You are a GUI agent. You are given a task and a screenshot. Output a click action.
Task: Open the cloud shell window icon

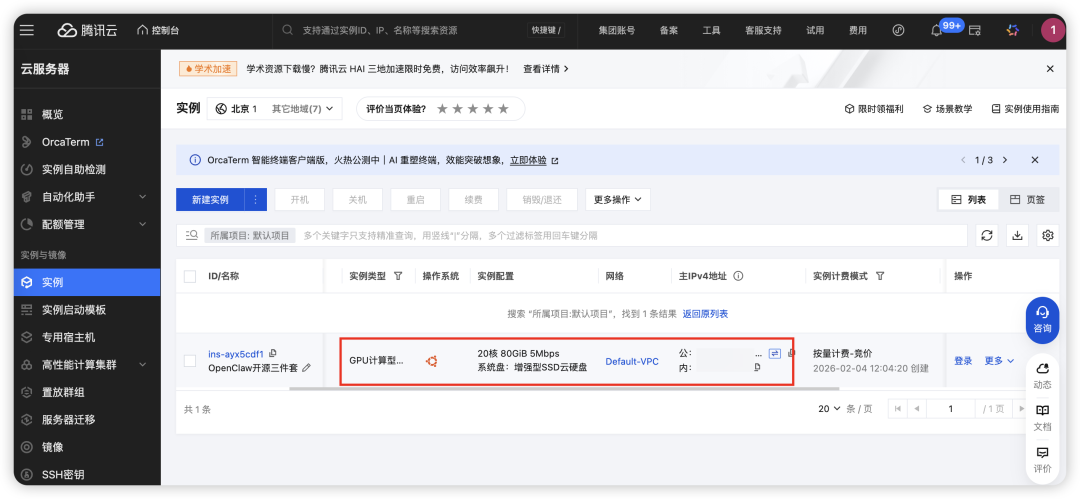tap(975, 30)
